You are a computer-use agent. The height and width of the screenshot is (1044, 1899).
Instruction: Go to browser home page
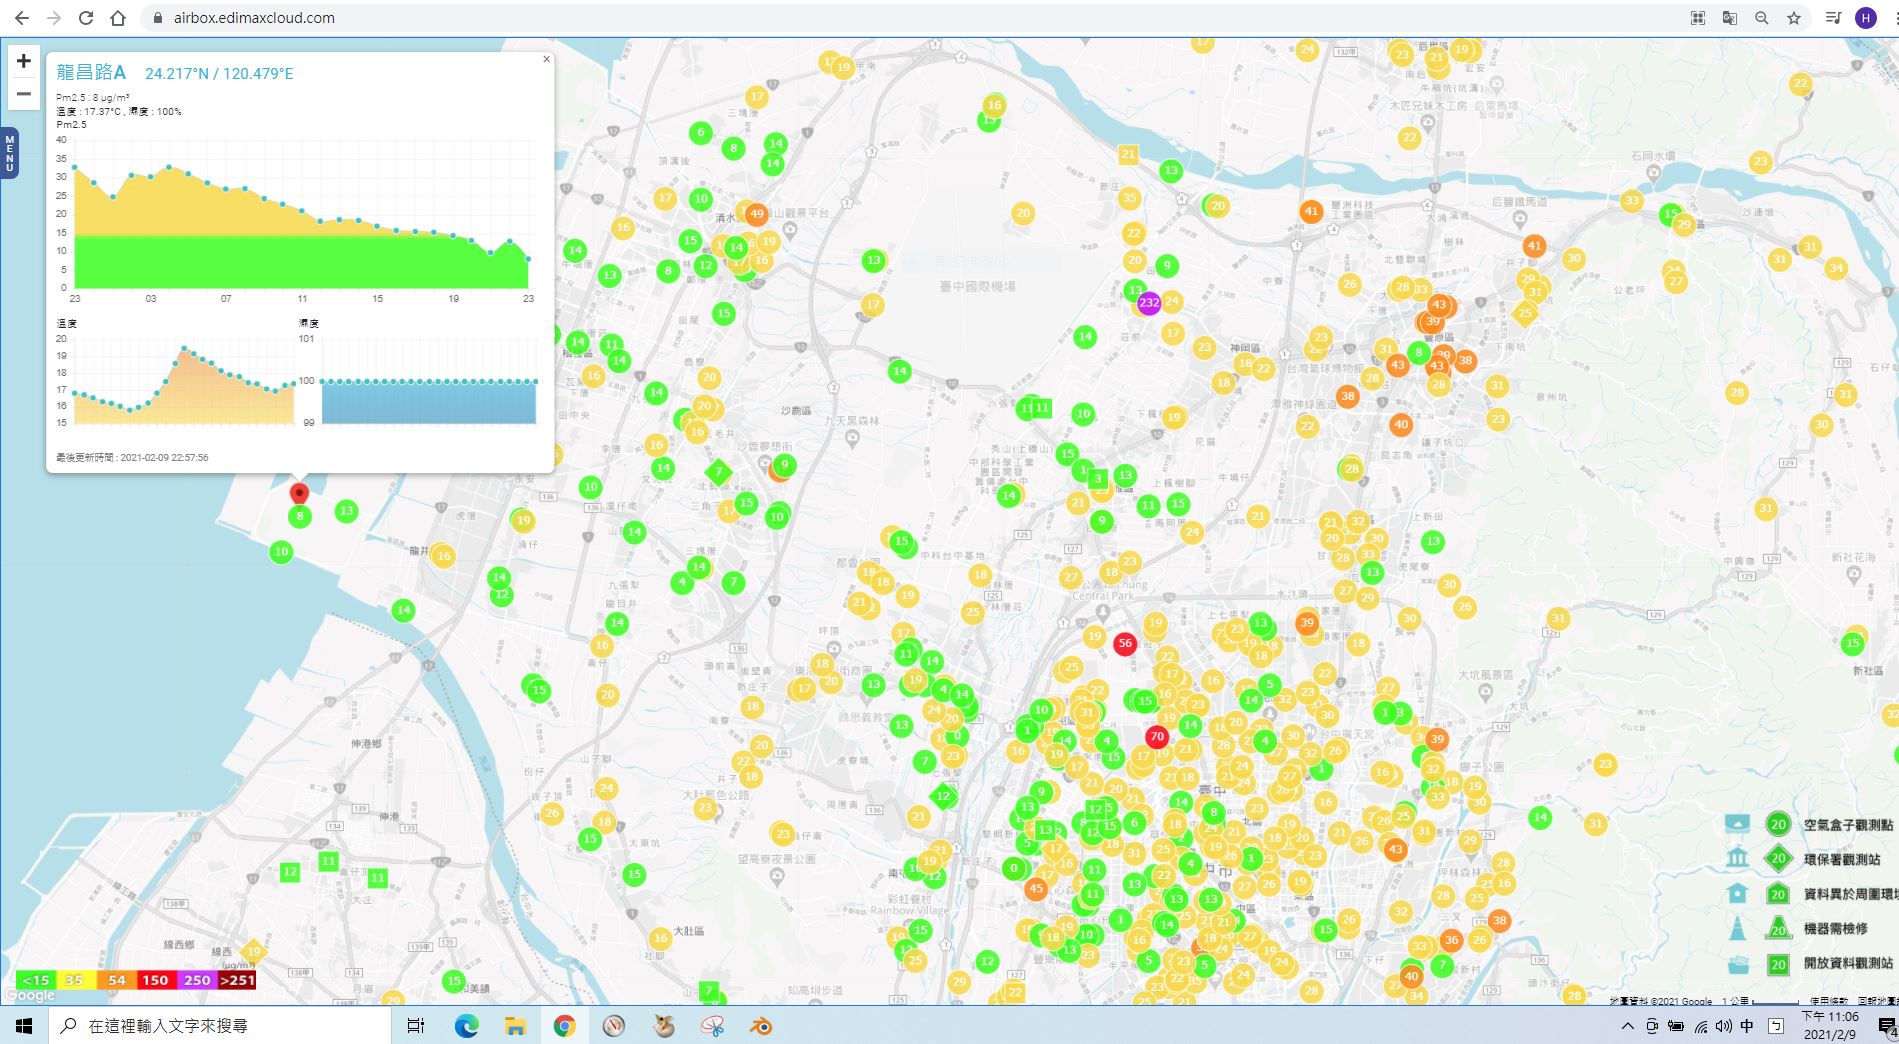coord(118,18)
